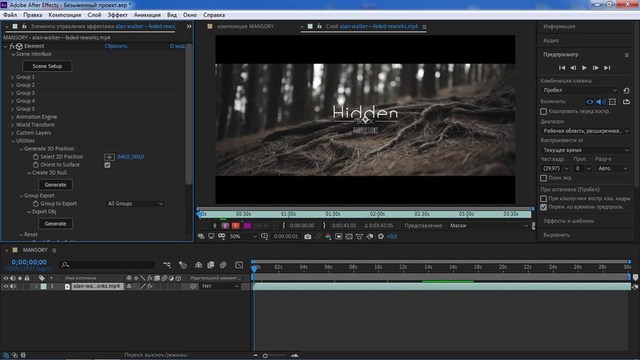Click the timeline search field
This screenshot has height=360, width=640.
(107, 265)
